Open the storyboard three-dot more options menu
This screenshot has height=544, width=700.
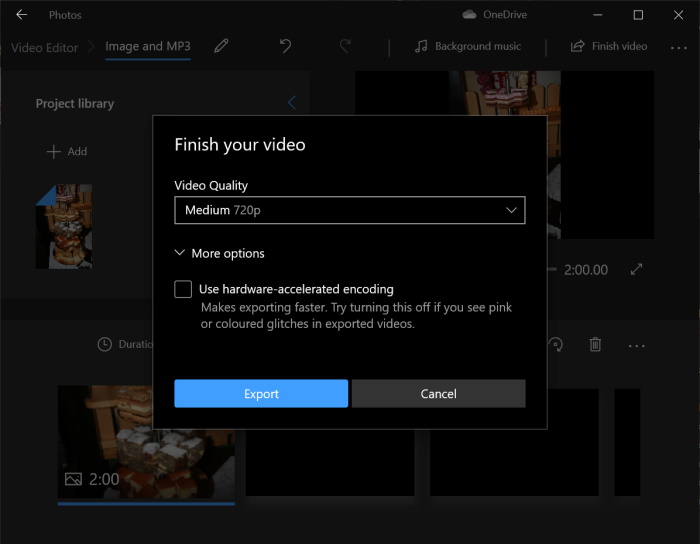(637, 345)
